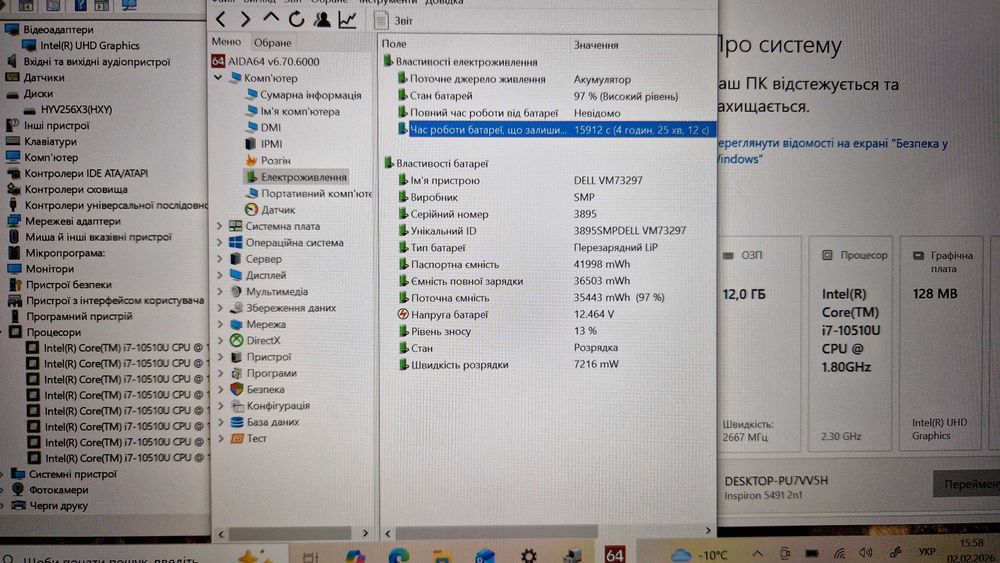Collapse the Комп'ютер tree node
Image resolution: width=1000 pixels, height=563 pixels.
pos(218,78)
